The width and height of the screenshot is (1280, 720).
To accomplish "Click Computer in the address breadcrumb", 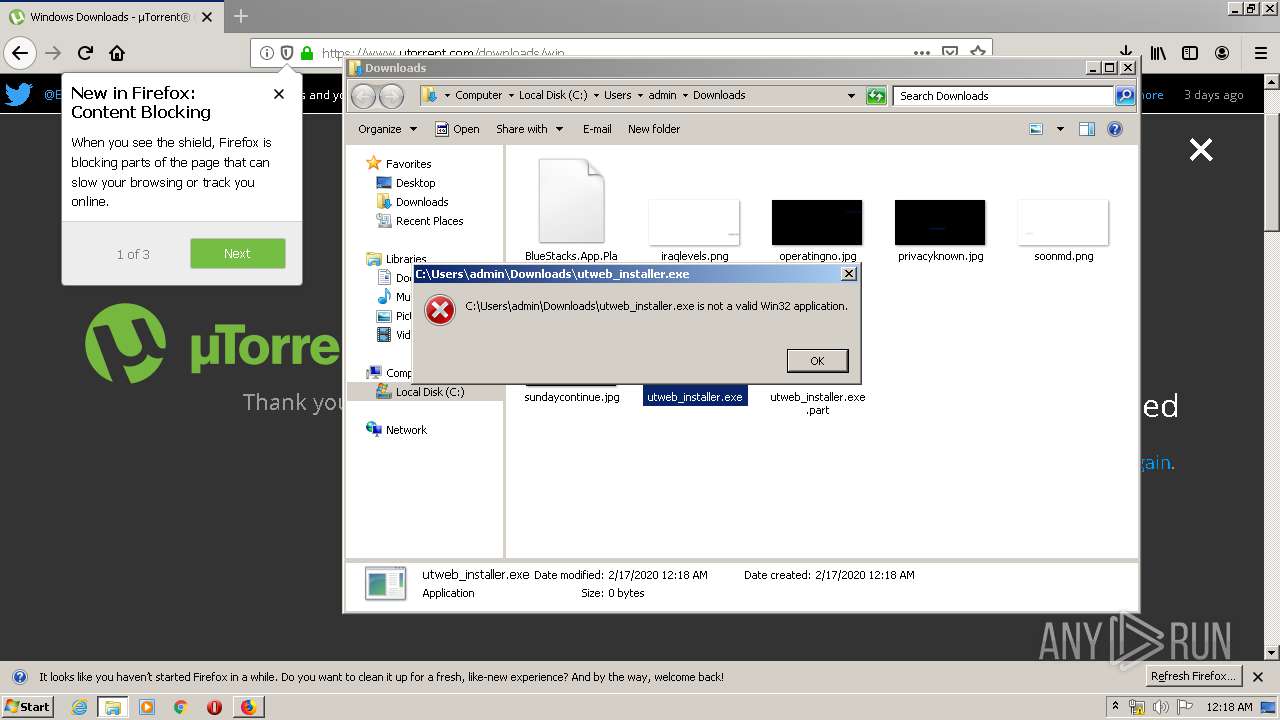I will pyautogui.click(x=478, y=95).
